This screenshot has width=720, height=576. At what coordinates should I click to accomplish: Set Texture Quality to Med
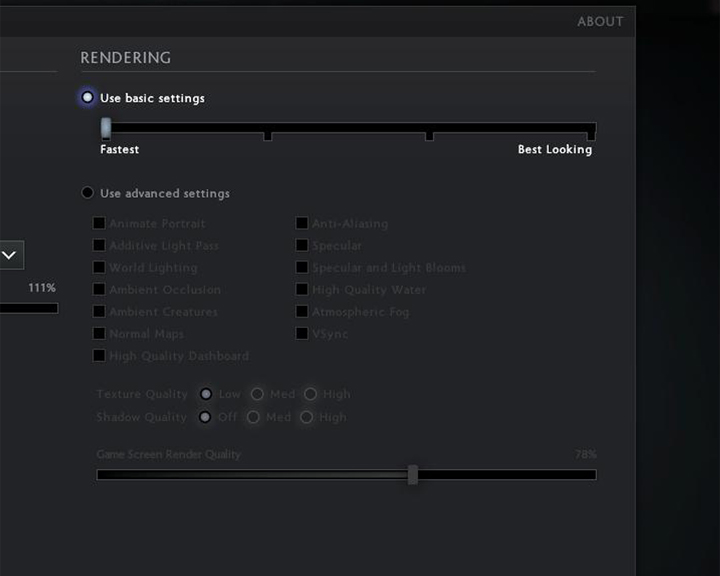(x=257, y=394)
